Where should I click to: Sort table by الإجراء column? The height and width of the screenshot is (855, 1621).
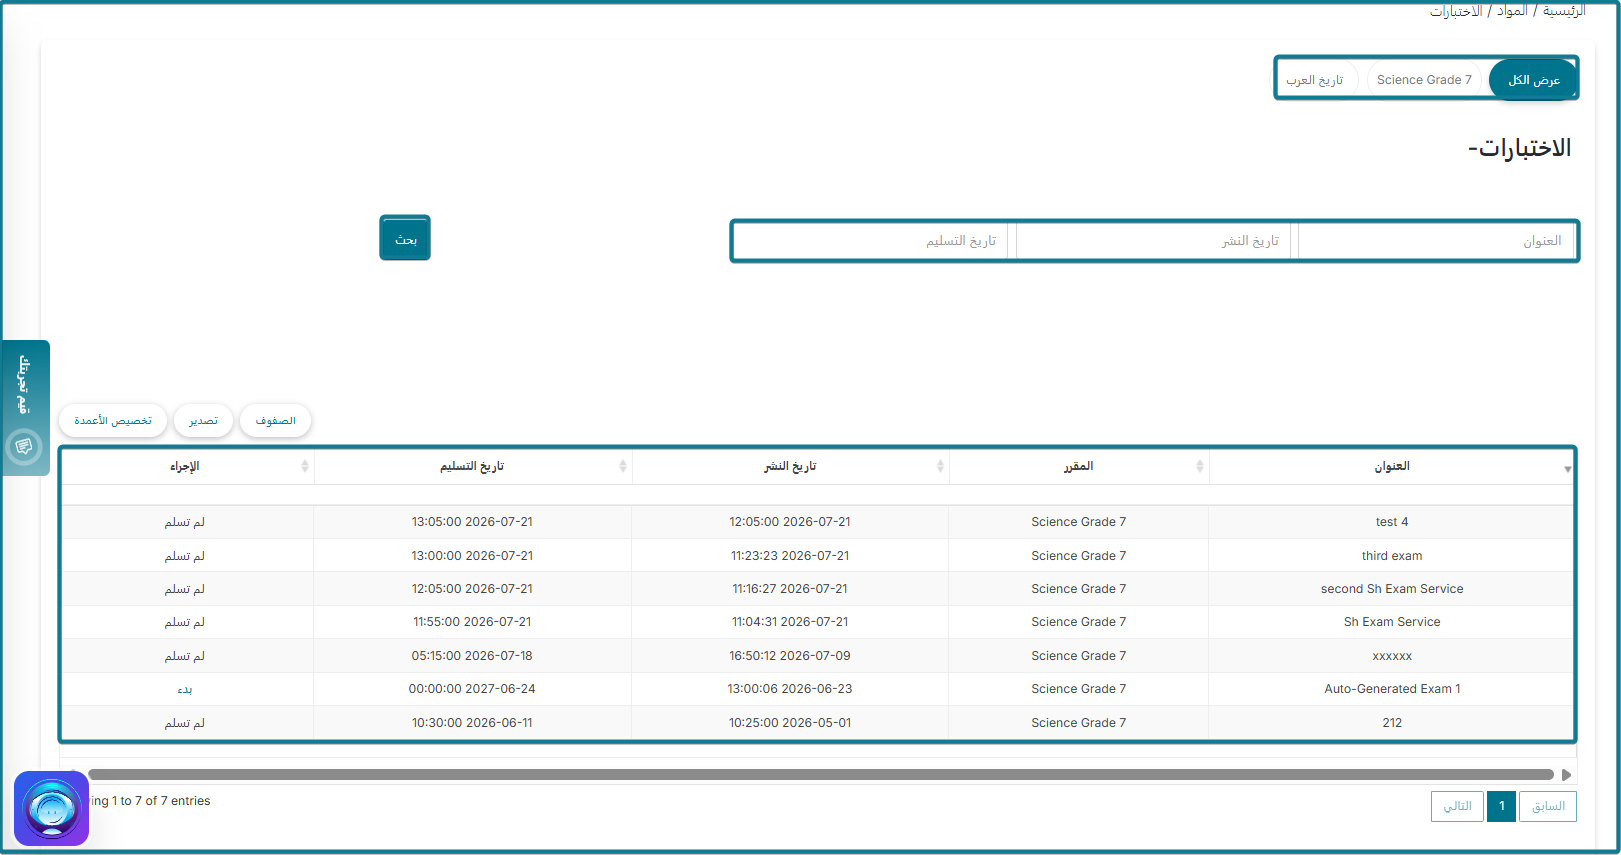point(185,466)
